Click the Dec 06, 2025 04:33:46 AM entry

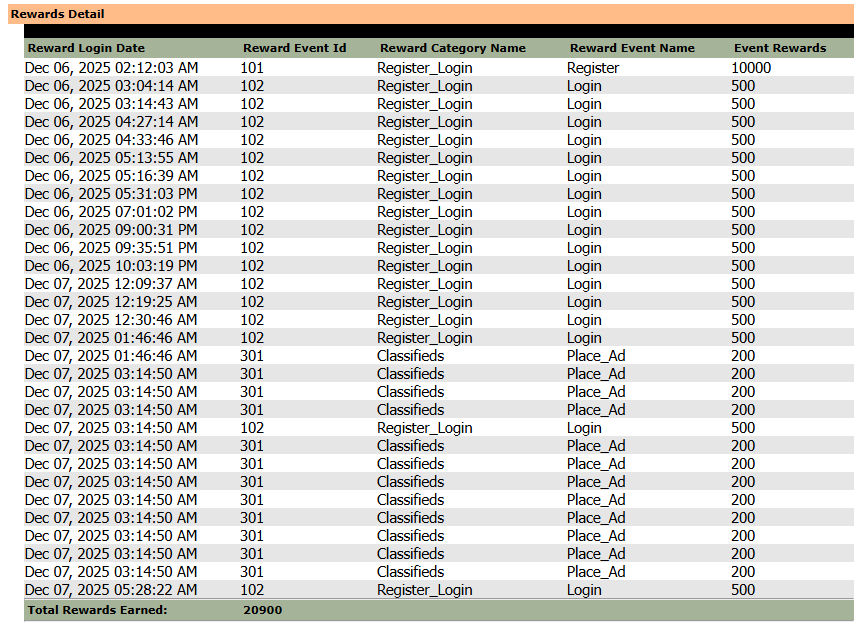111,140
